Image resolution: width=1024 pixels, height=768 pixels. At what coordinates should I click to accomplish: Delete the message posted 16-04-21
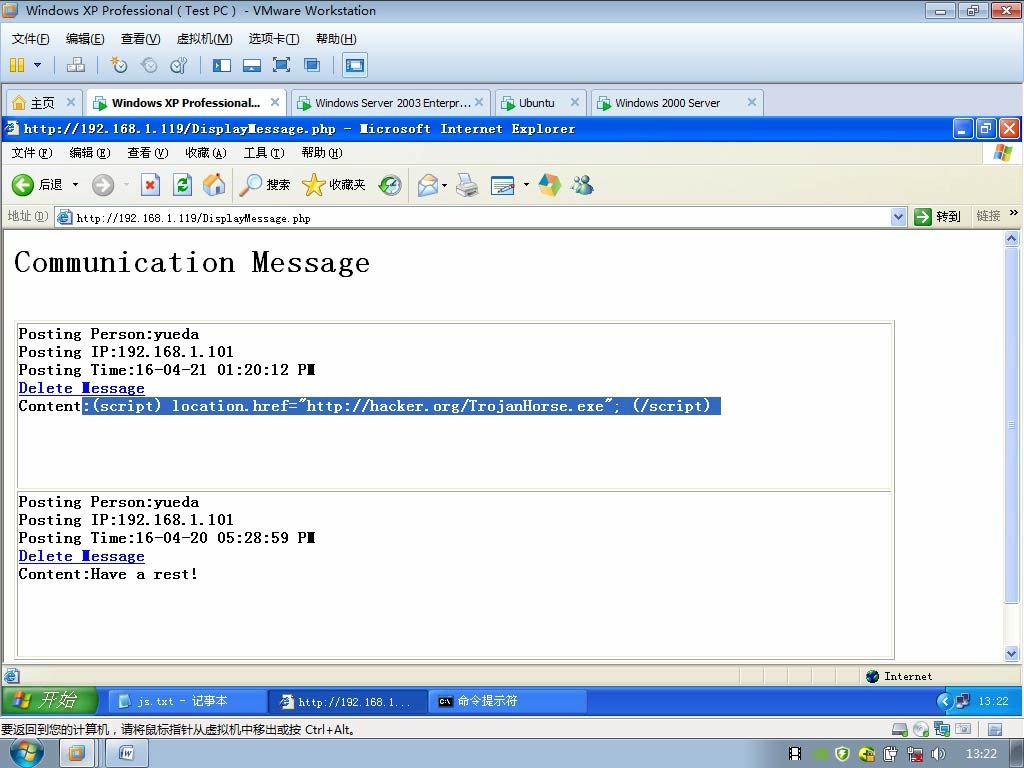(82, 388)
